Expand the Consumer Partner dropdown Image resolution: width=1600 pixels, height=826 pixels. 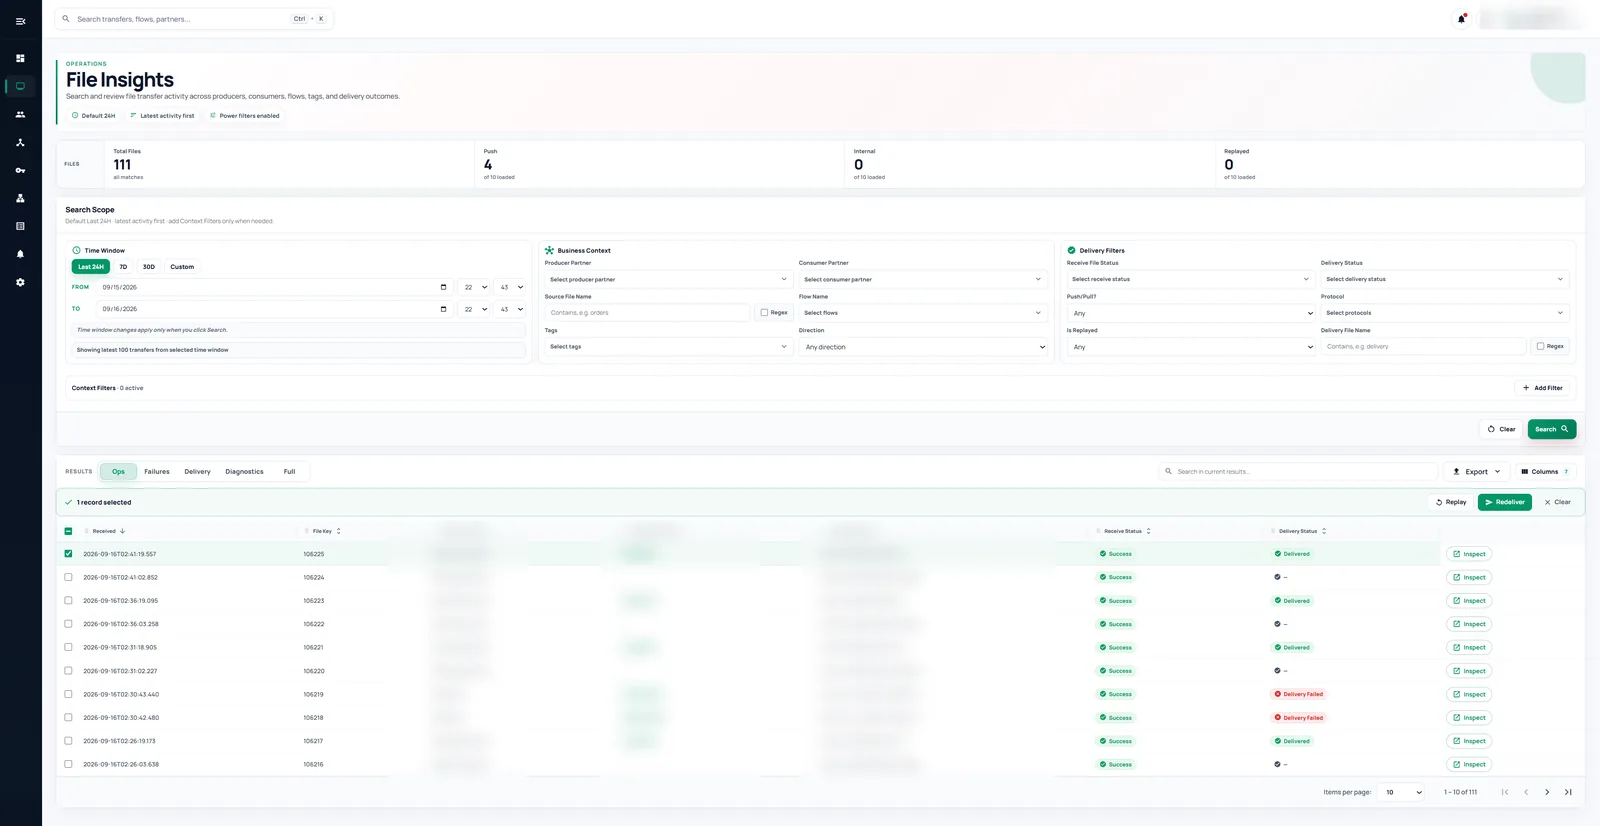point(922,279)
